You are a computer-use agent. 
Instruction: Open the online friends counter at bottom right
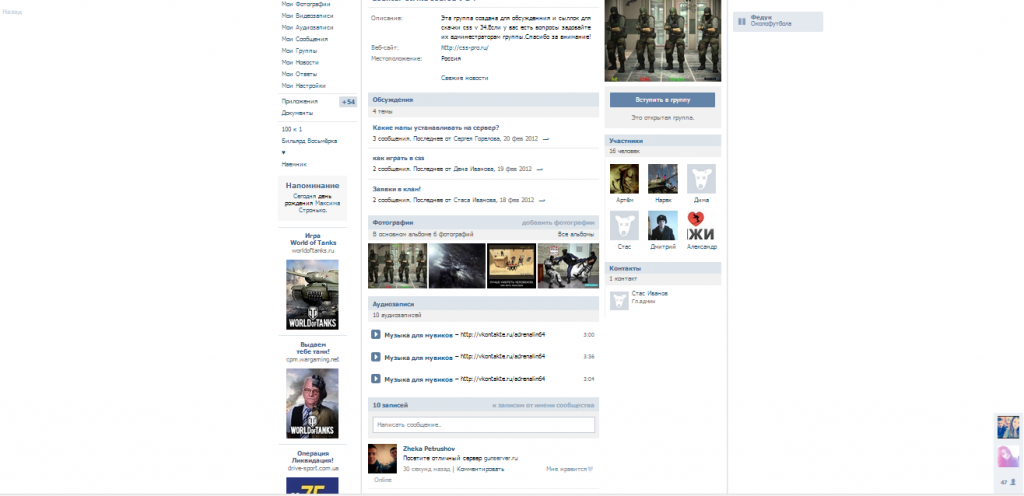[1007, 483]
